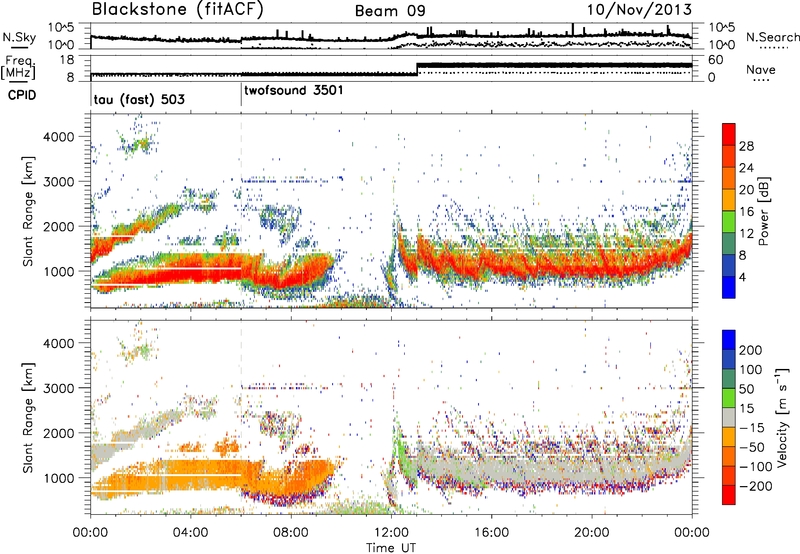Screen dimensions: 800x554
Task: Select the '28' value on Power scale
Action: pyautogui.click(x=746, y=146)
